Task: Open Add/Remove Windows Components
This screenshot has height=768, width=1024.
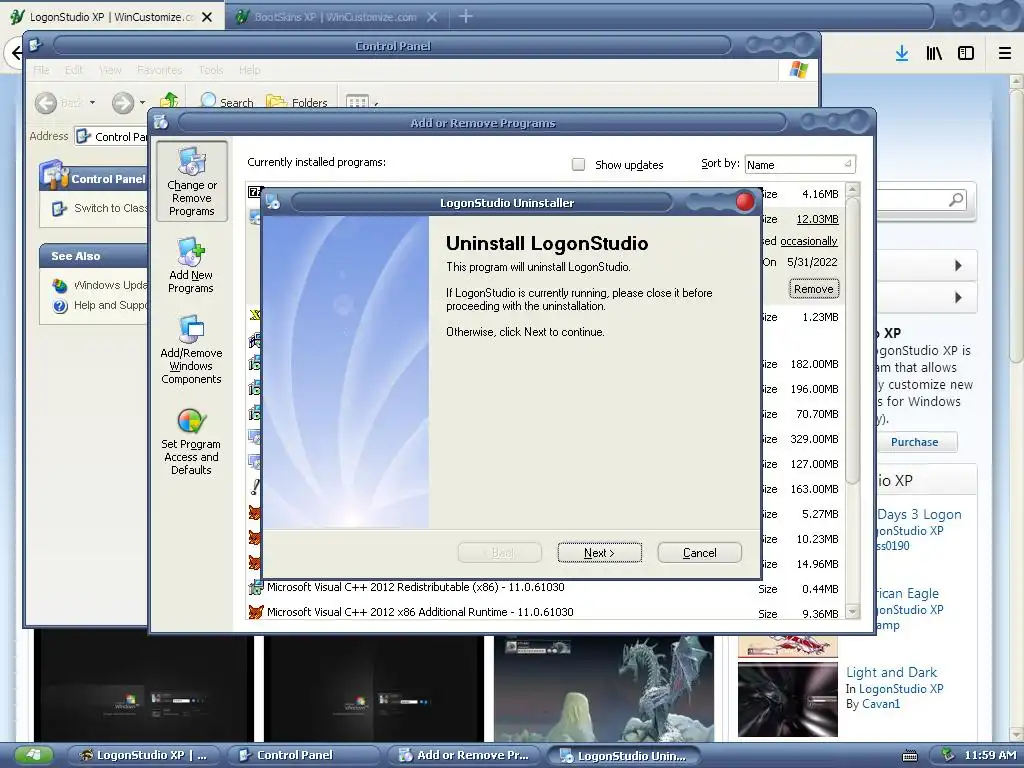Action: pyautogui.click(x=191, y=350)
